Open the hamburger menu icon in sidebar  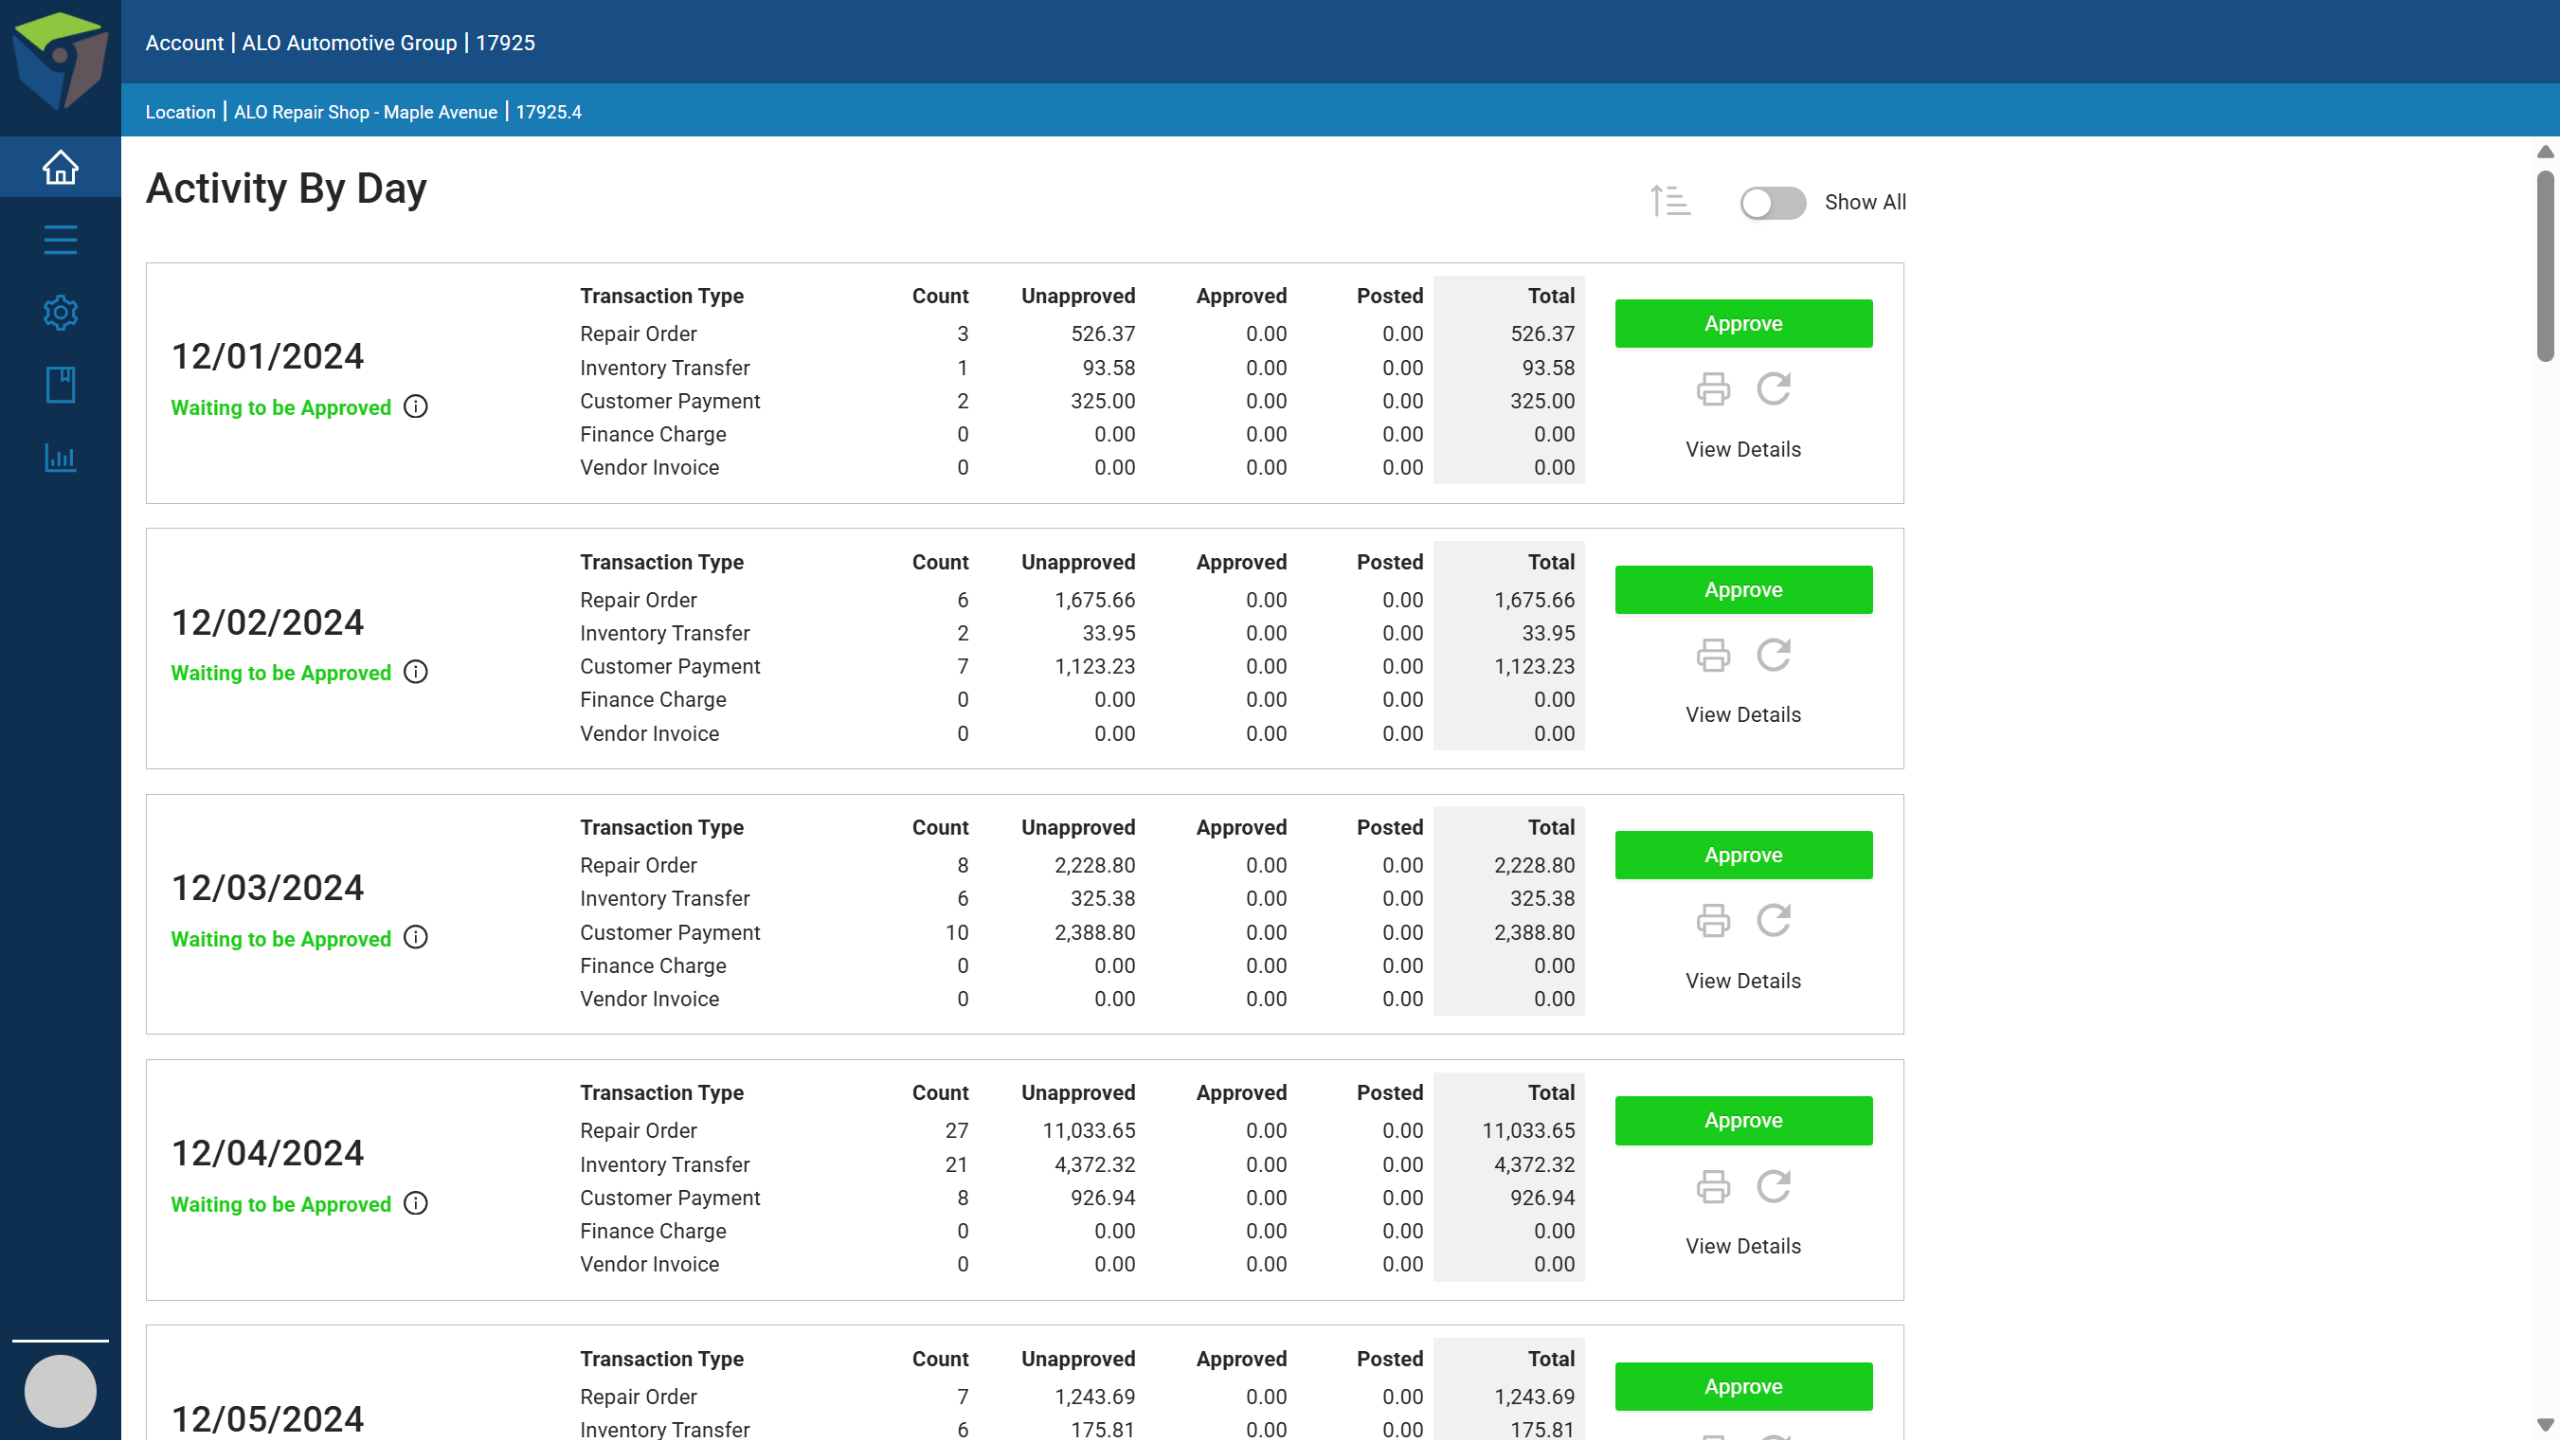[x=60, y=240]
